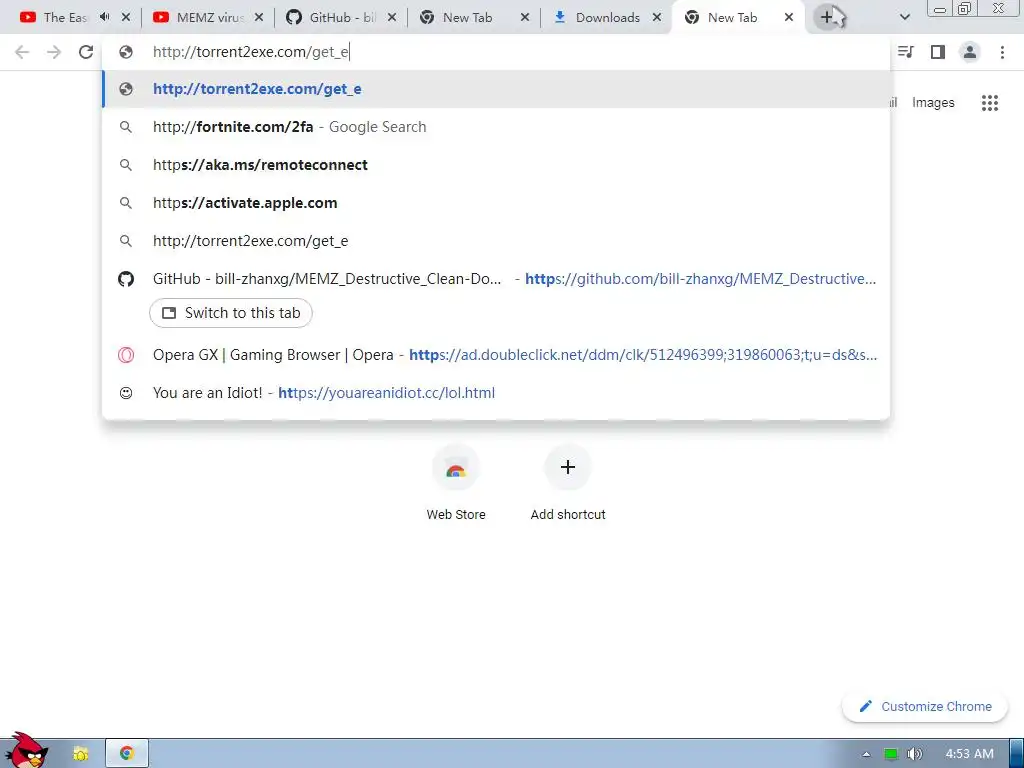Choose the aka.ms/remoteconnect suggestion
This screenshot has width=1024, height=768.
point(496,165)
